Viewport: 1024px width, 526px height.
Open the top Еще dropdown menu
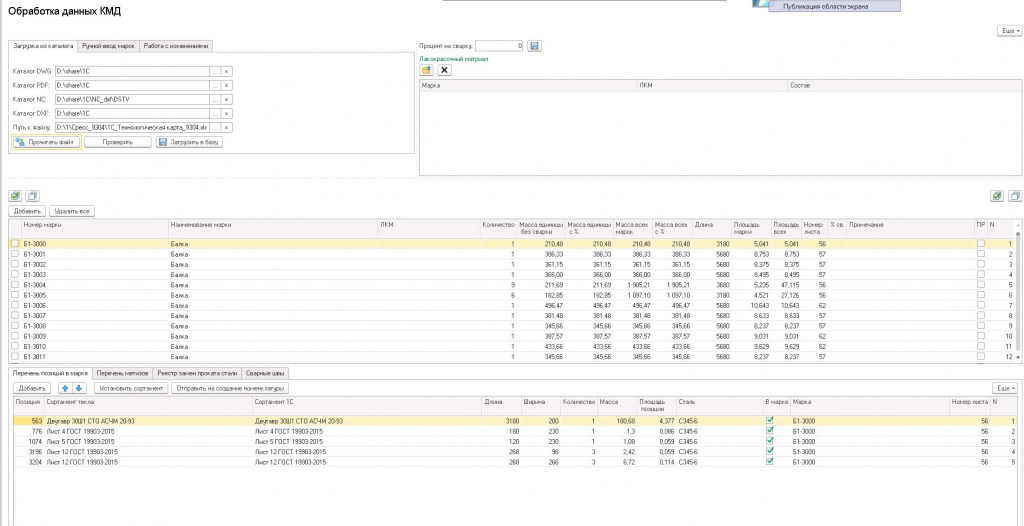(x=1009, y=31)
